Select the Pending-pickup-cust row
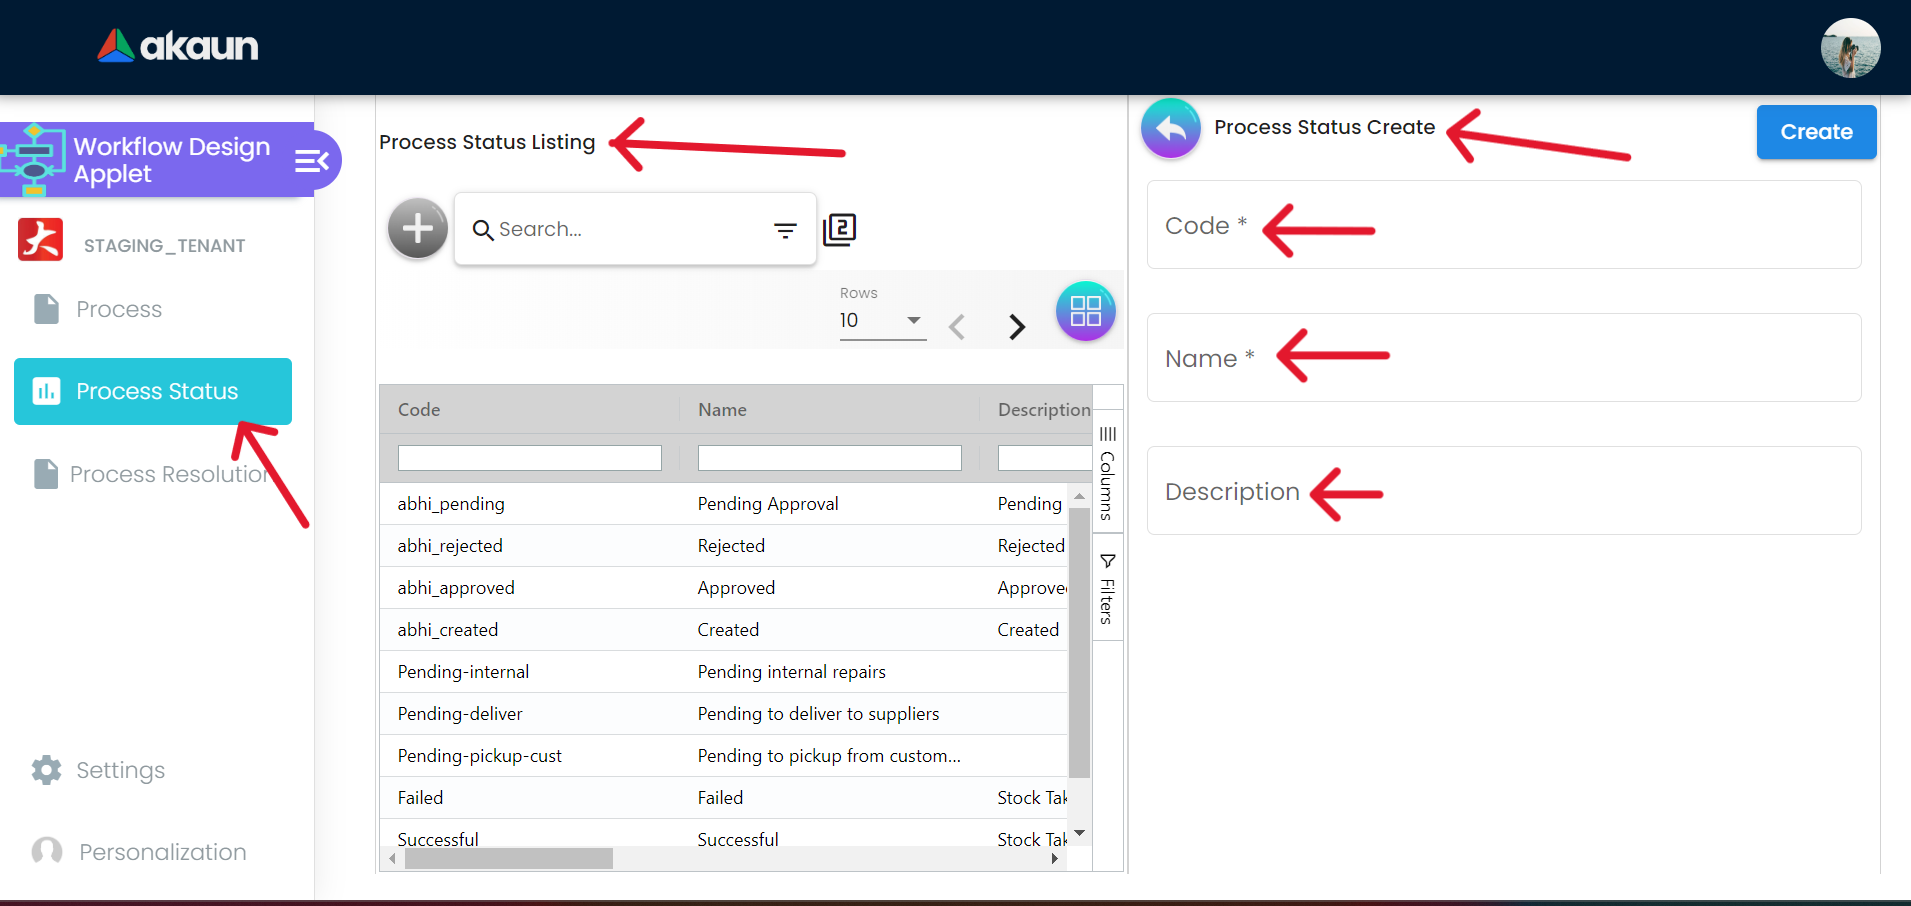 724,756
